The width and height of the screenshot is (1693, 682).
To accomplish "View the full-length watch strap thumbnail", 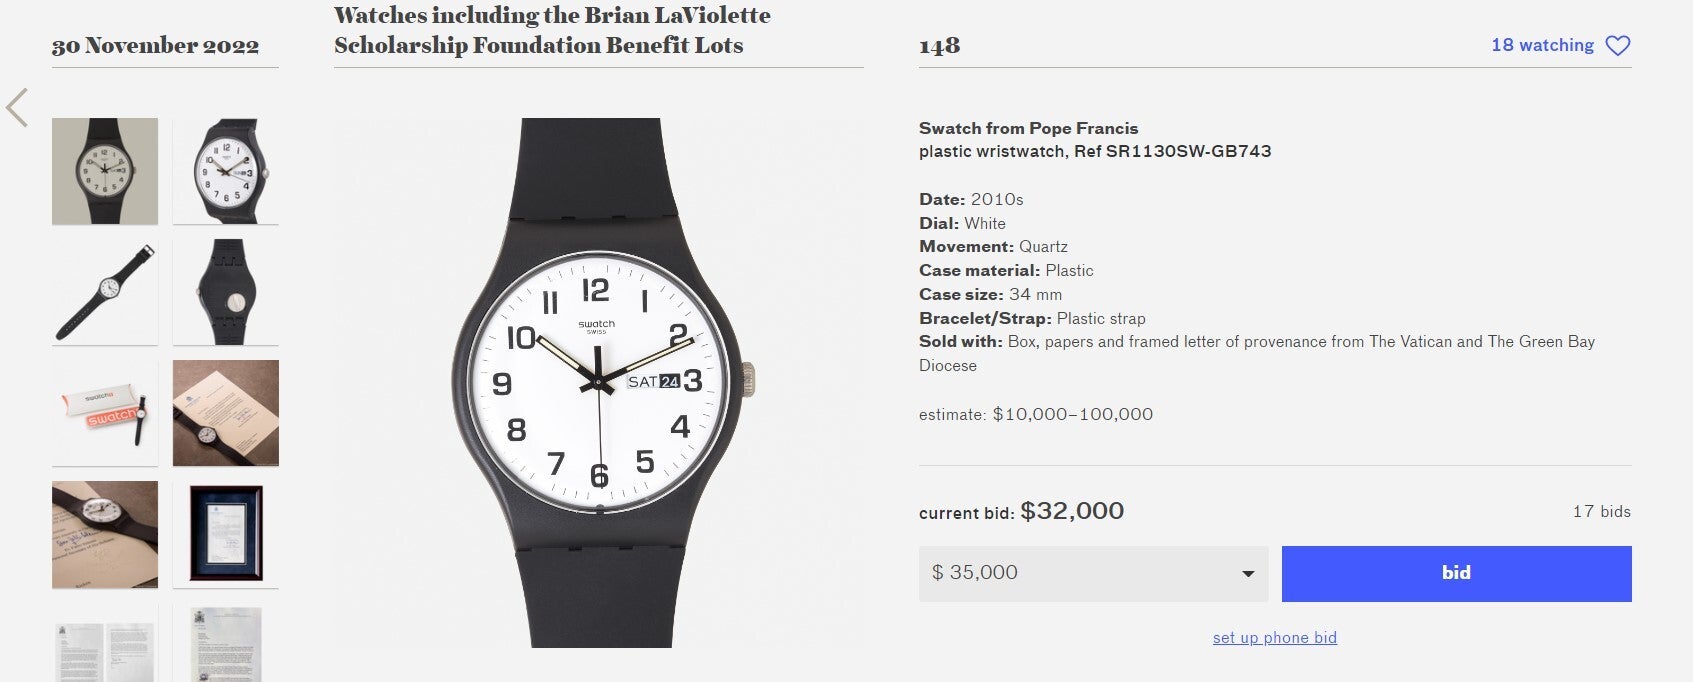I will pyautogui.click(x=105, y=292).
